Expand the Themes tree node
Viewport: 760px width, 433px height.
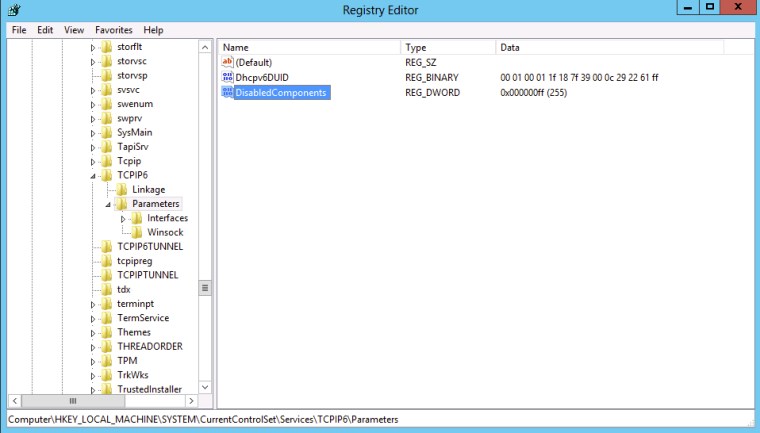coord(93,333)
